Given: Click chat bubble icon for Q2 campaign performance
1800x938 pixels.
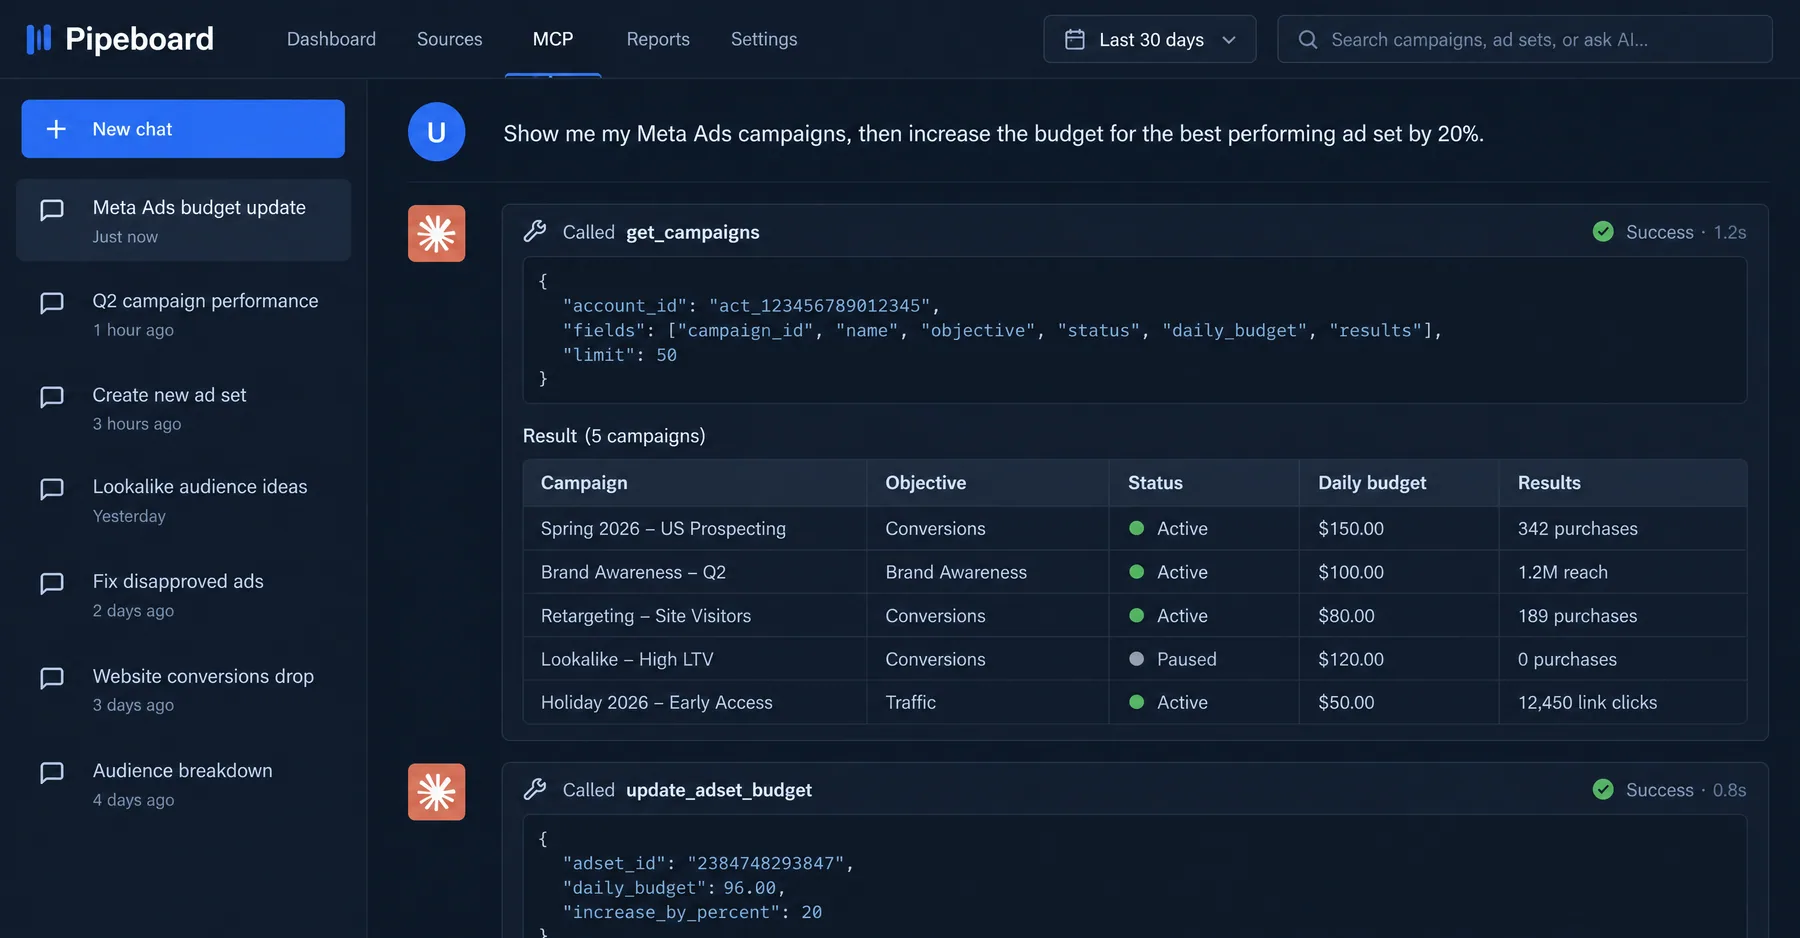Looking at the screenshot, I should (52, 303).
